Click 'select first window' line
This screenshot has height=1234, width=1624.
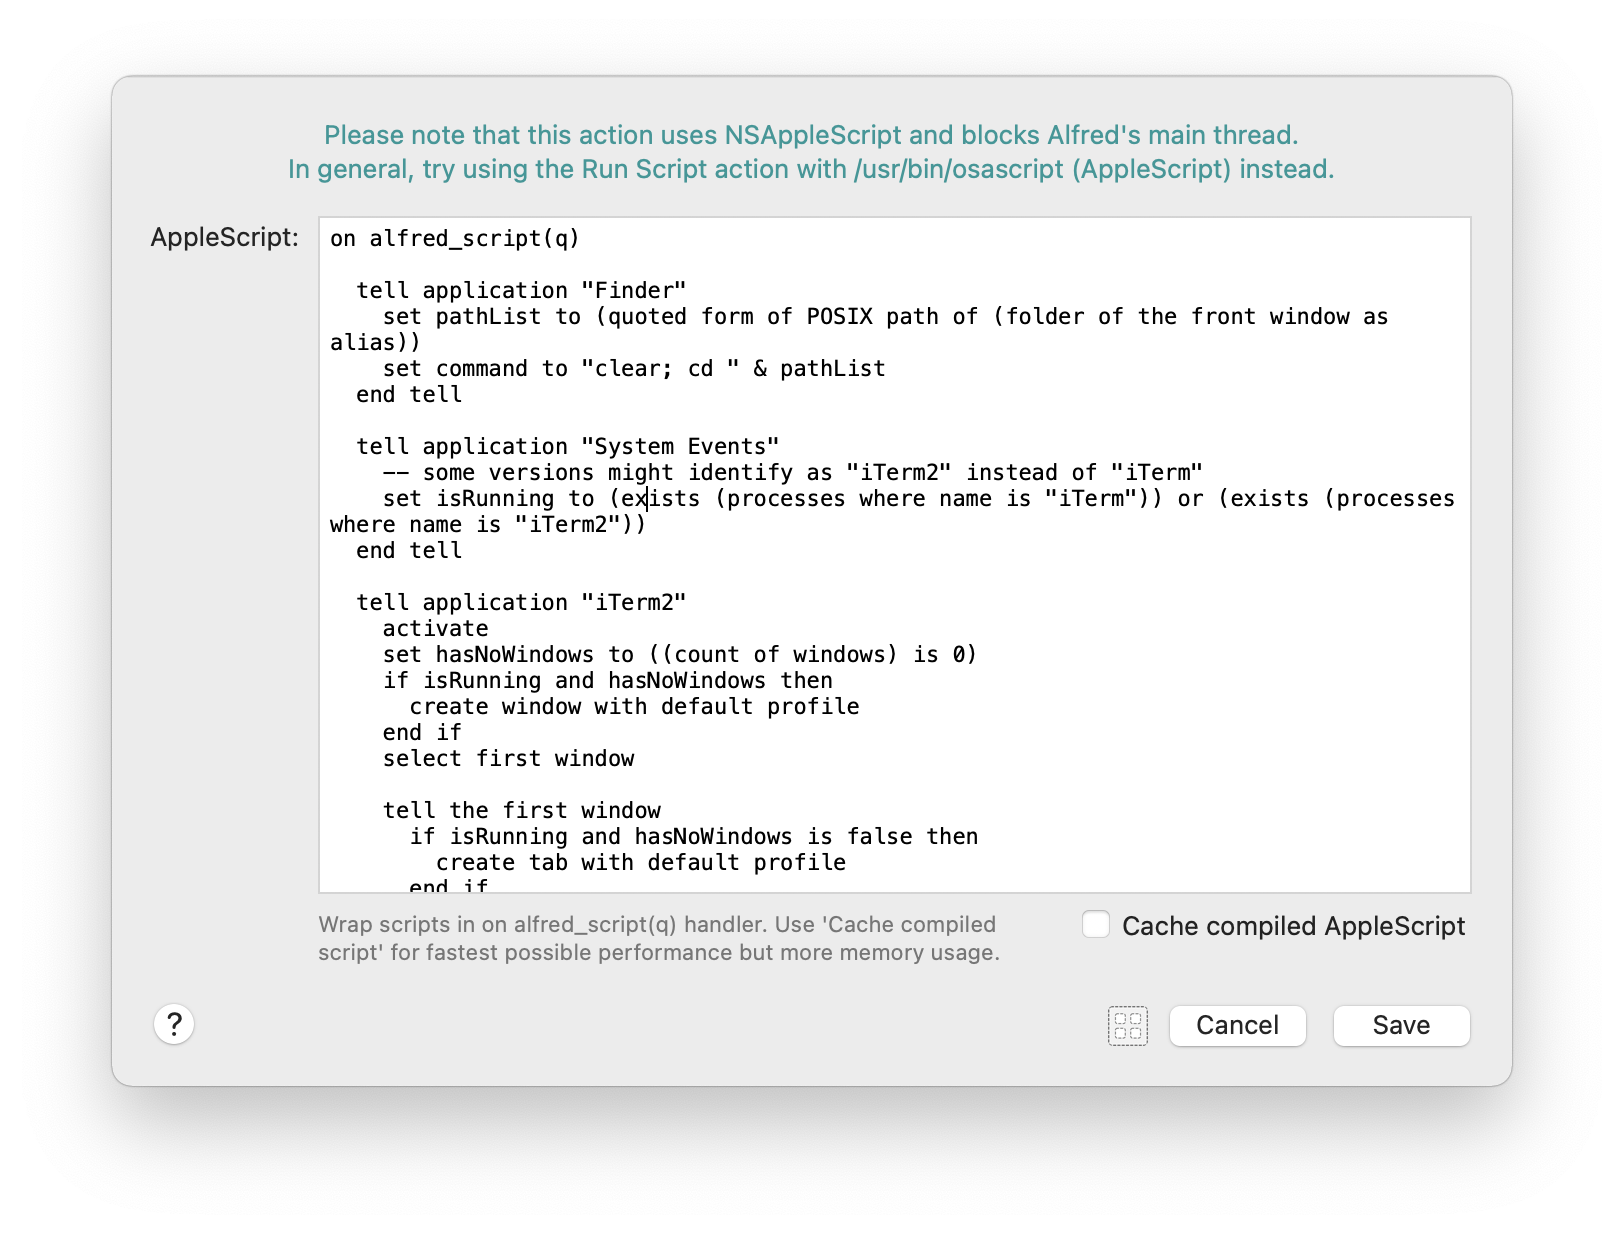[x=508, y=758]
